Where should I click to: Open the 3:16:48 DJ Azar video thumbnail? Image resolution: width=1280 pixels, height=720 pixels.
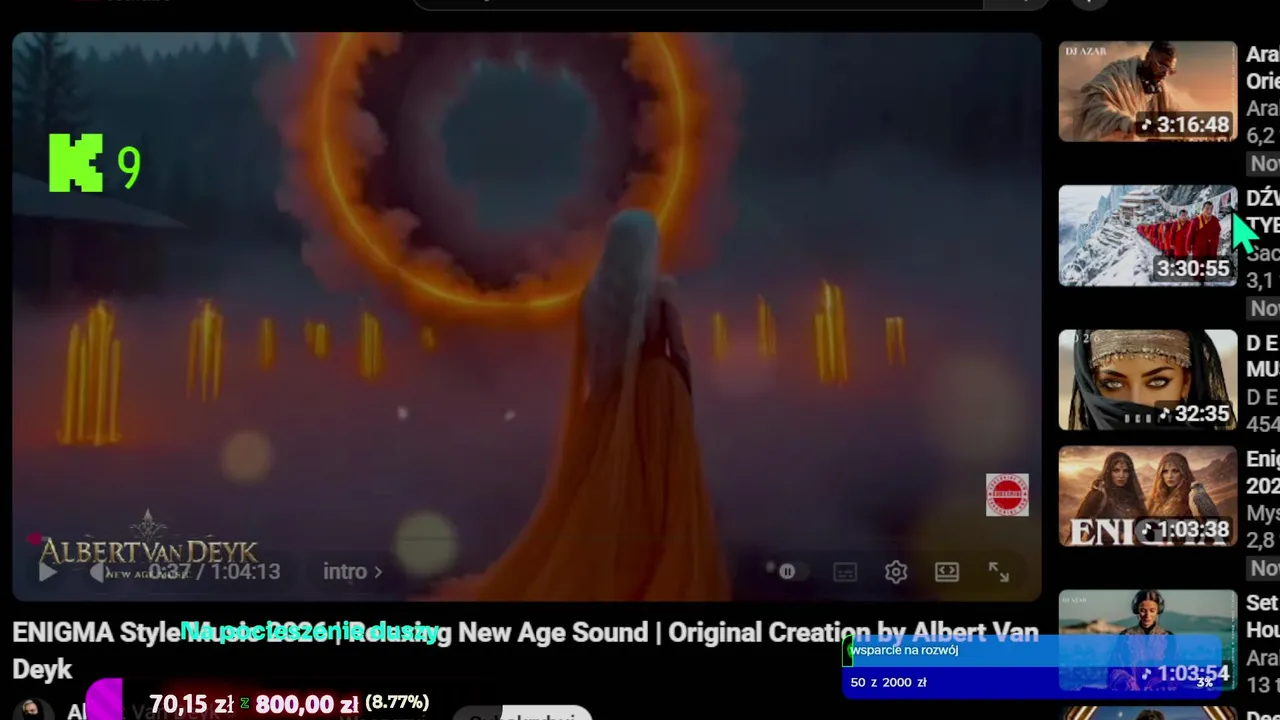tap(1148, 91)
